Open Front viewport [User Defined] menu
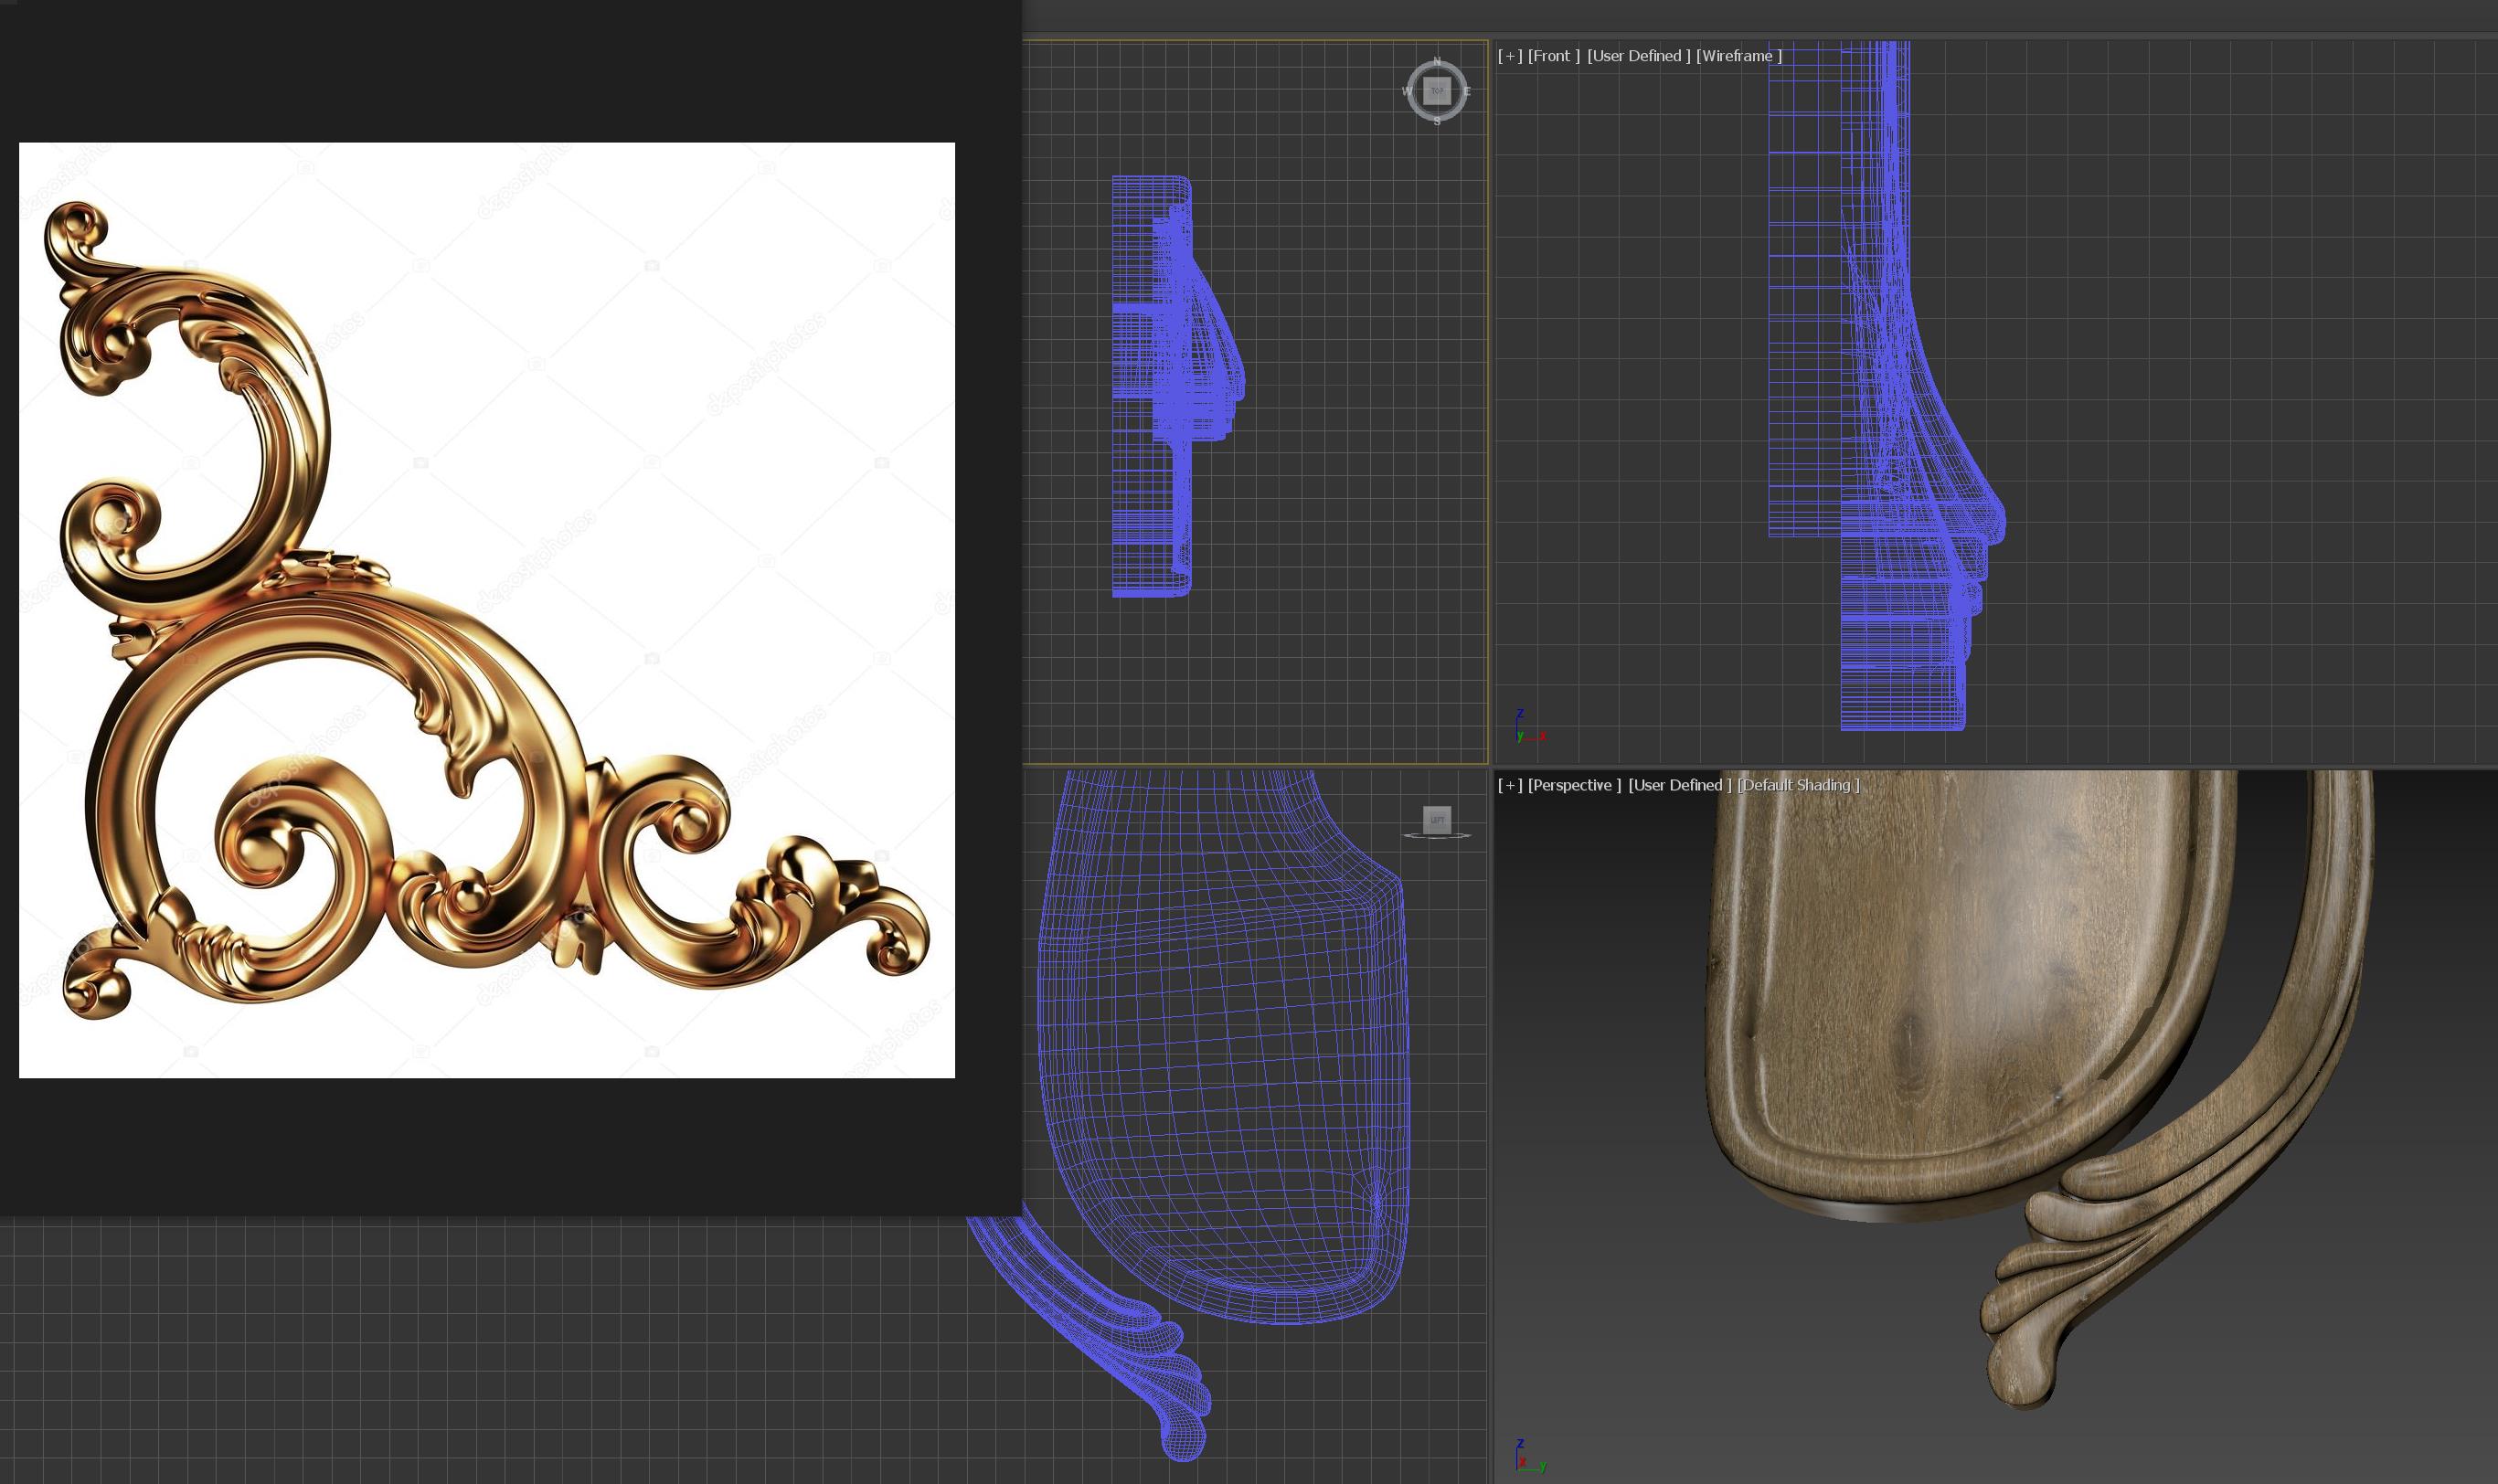Screen dimensions: 2498x1484 (x=1639, y=56)
